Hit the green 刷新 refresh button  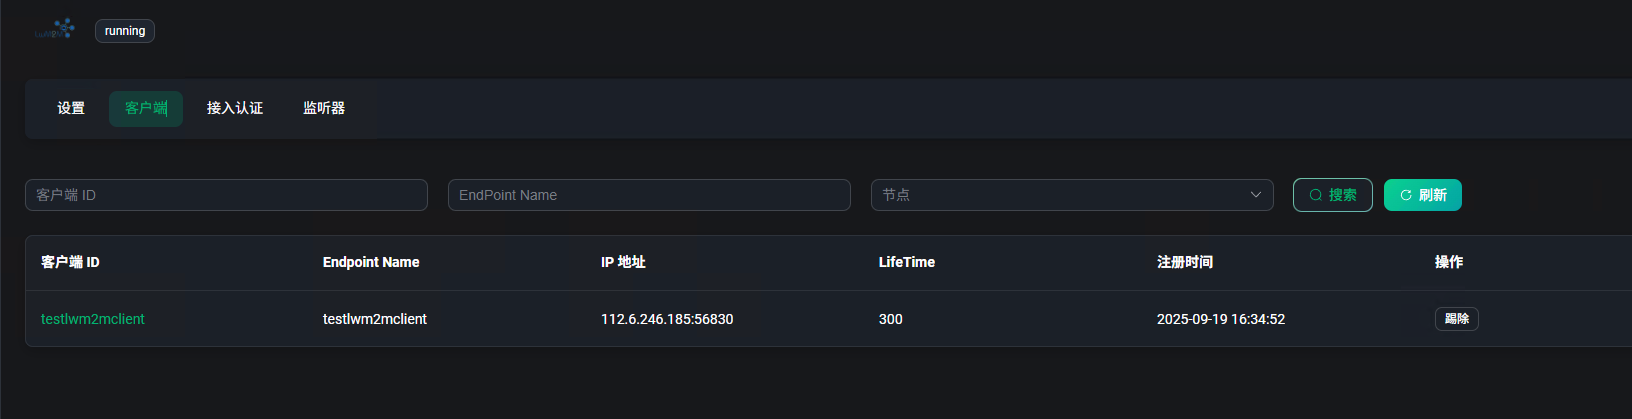(x=1422, y=195)
